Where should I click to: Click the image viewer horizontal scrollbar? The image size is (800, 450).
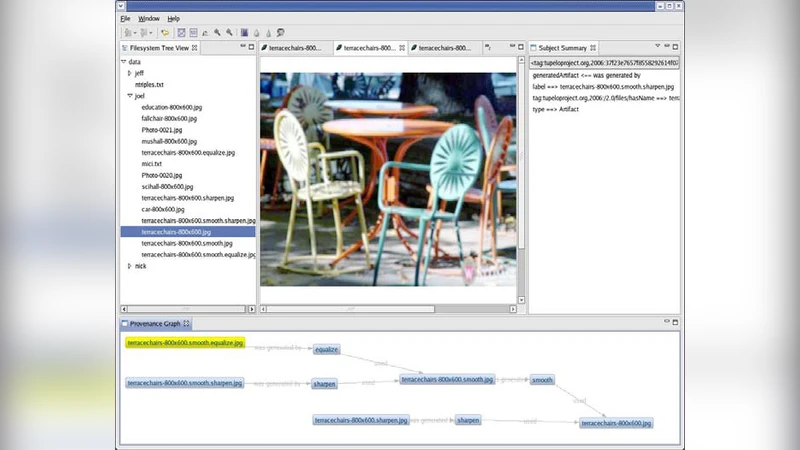(350, 309)
